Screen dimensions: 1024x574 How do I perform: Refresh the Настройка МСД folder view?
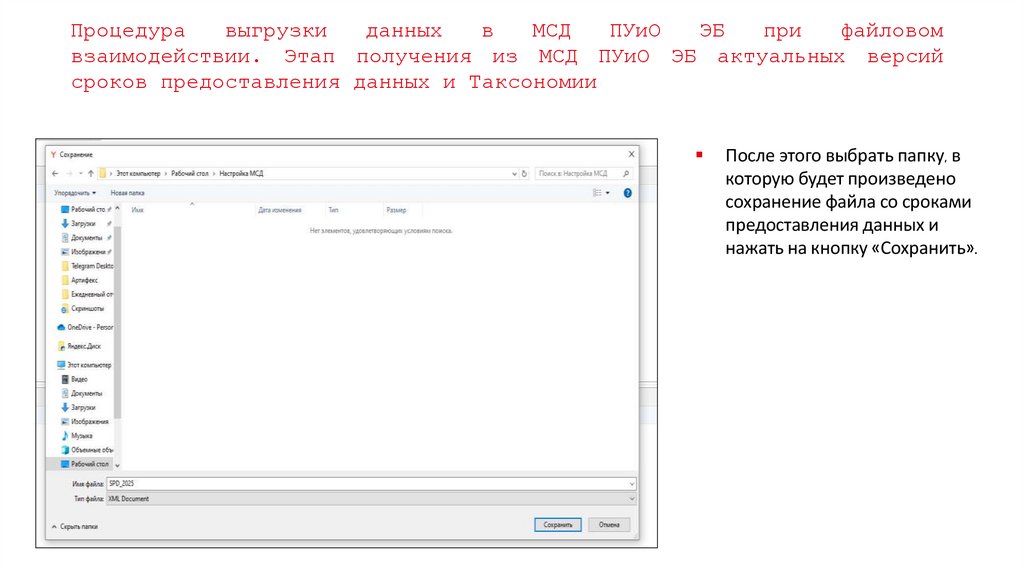(524, 174)
